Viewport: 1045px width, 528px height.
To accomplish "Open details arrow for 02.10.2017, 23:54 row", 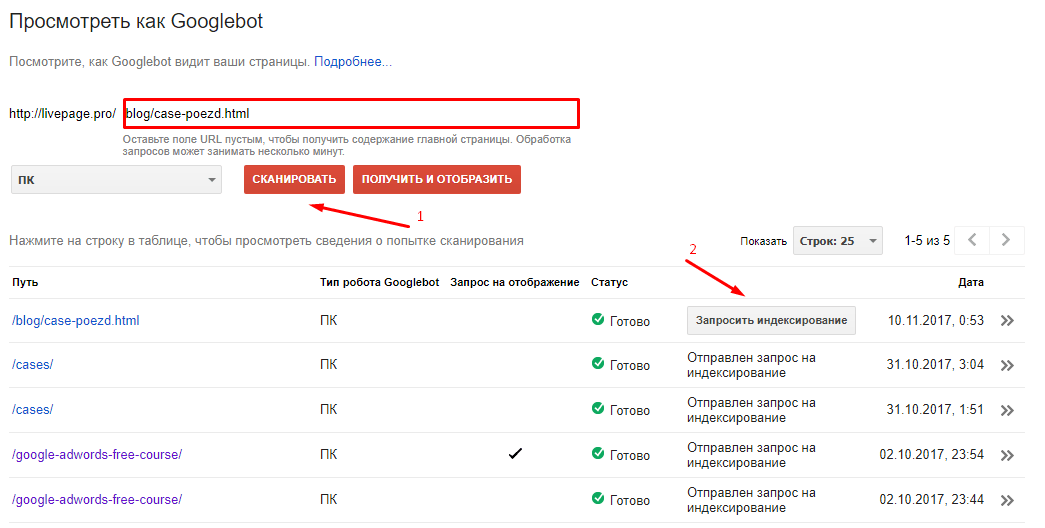I will click(x=1007, y=455).
